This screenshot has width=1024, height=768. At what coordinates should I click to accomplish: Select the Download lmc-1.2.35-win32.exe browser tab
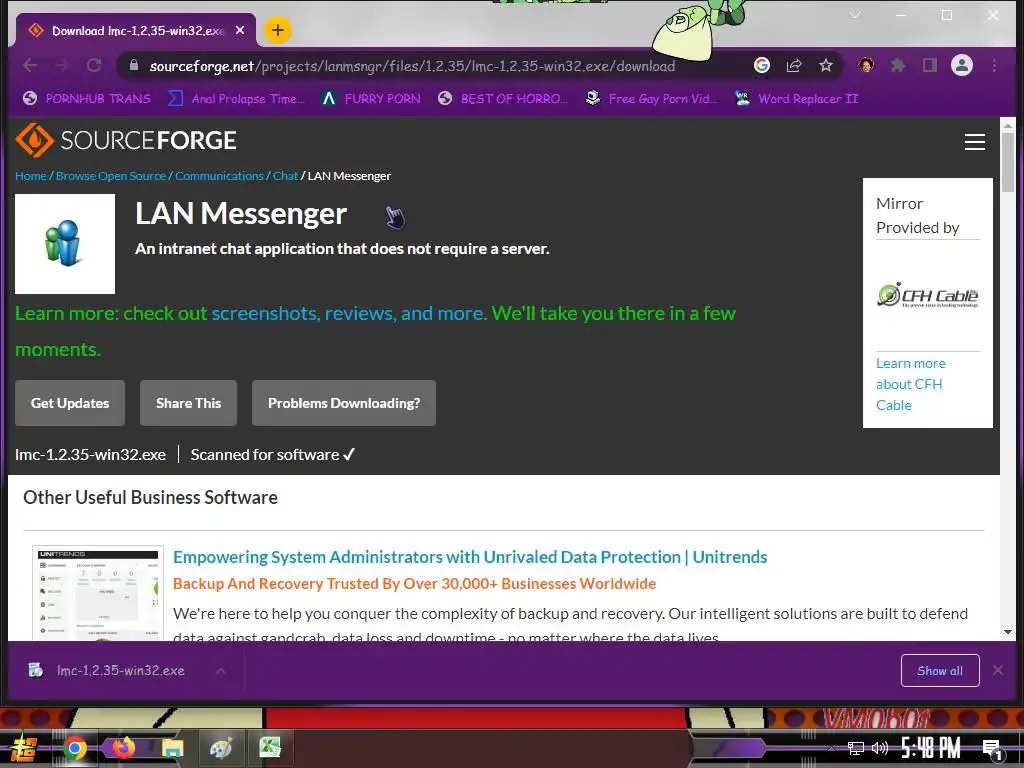133,30
